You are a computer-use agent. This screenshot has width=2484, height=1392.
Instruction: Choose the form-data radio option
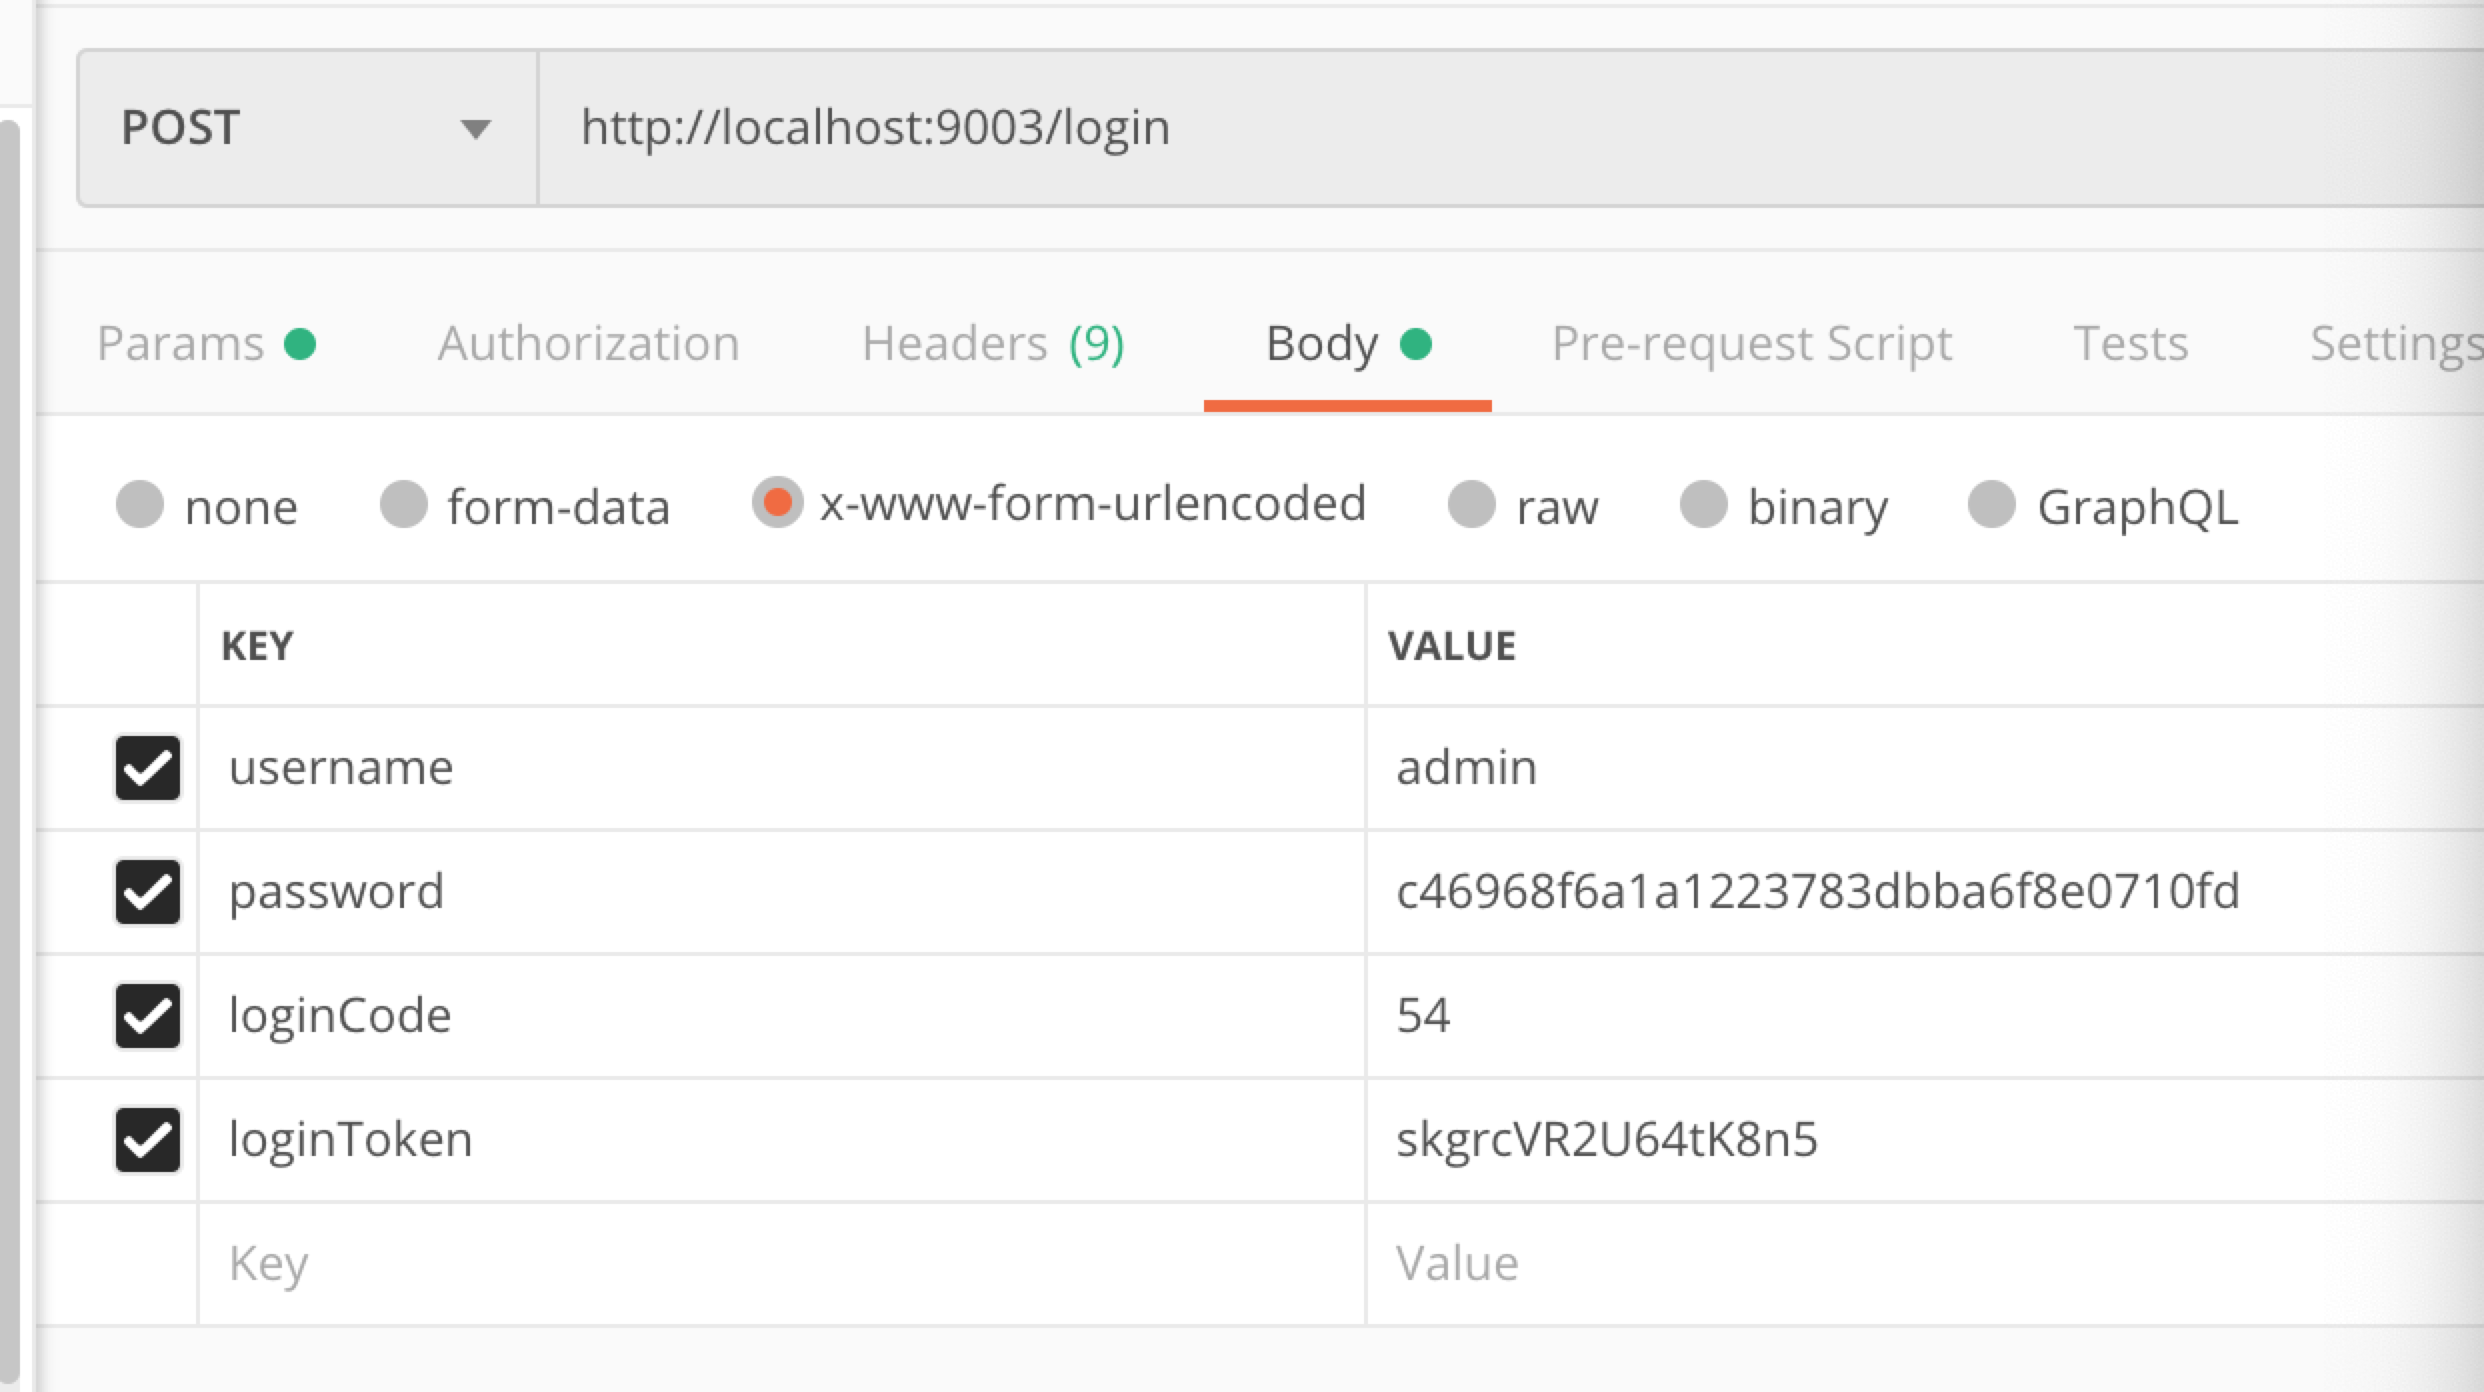(x=404, y=504)
